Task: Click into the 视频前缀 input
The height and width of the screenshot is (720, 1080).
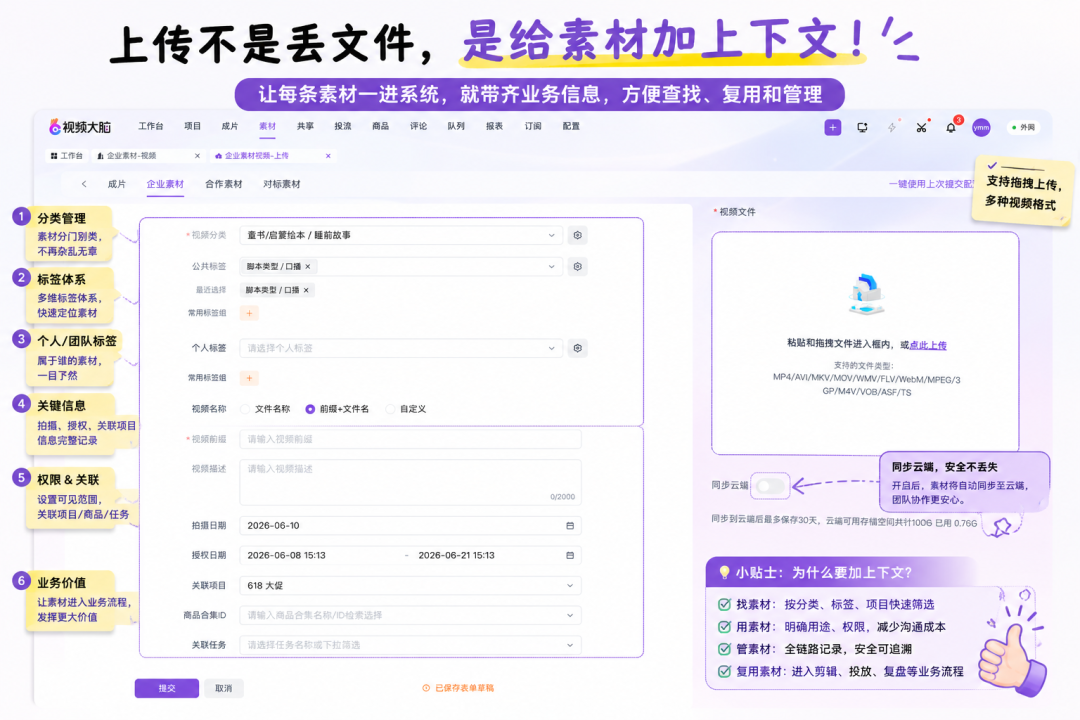Action: point(411,439)
